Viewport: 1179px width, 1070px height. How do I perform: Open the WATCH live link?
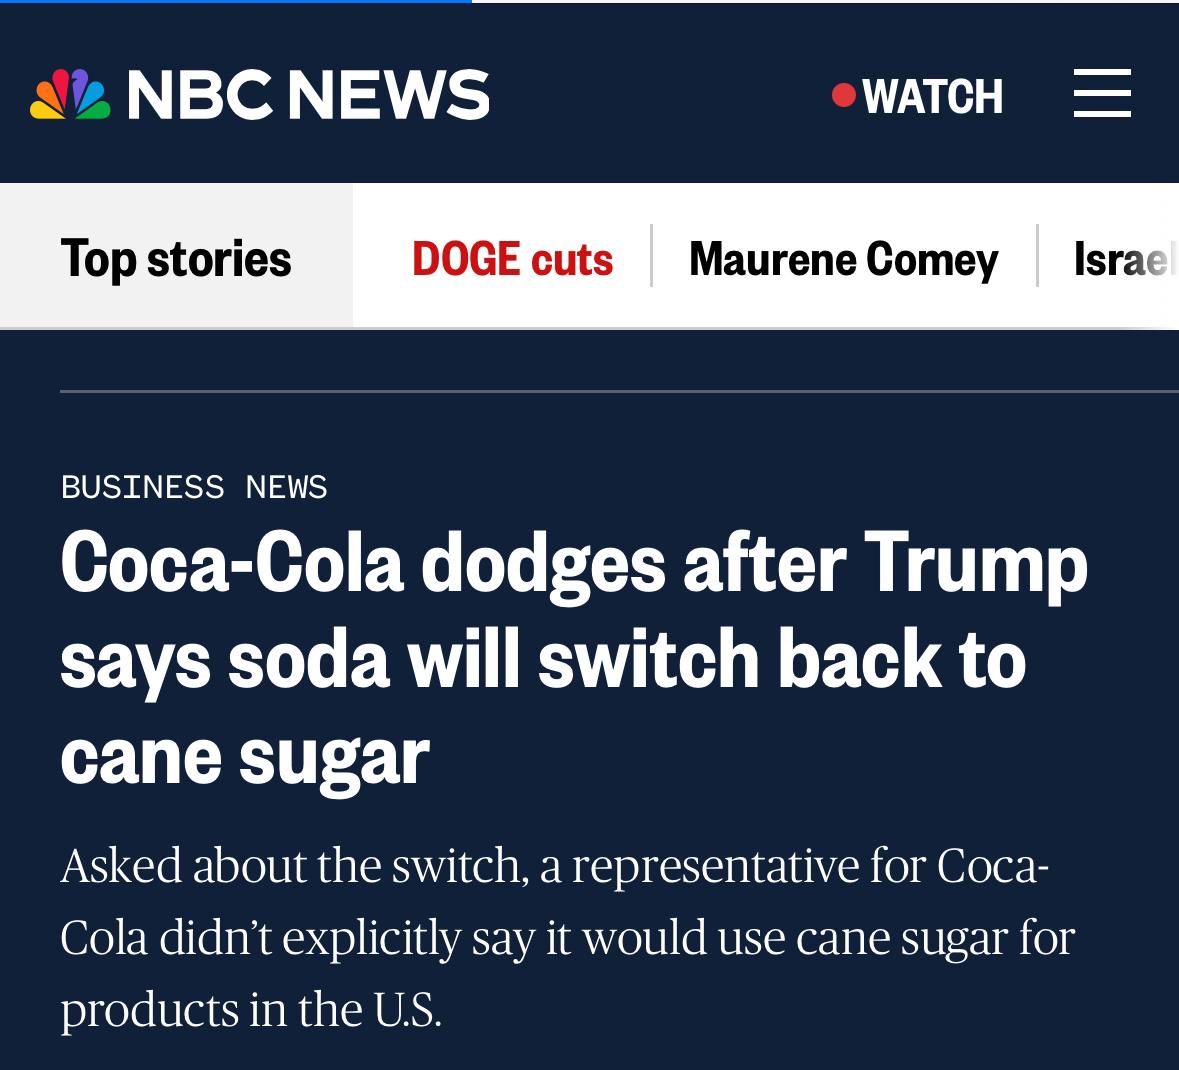pos(932,96)
